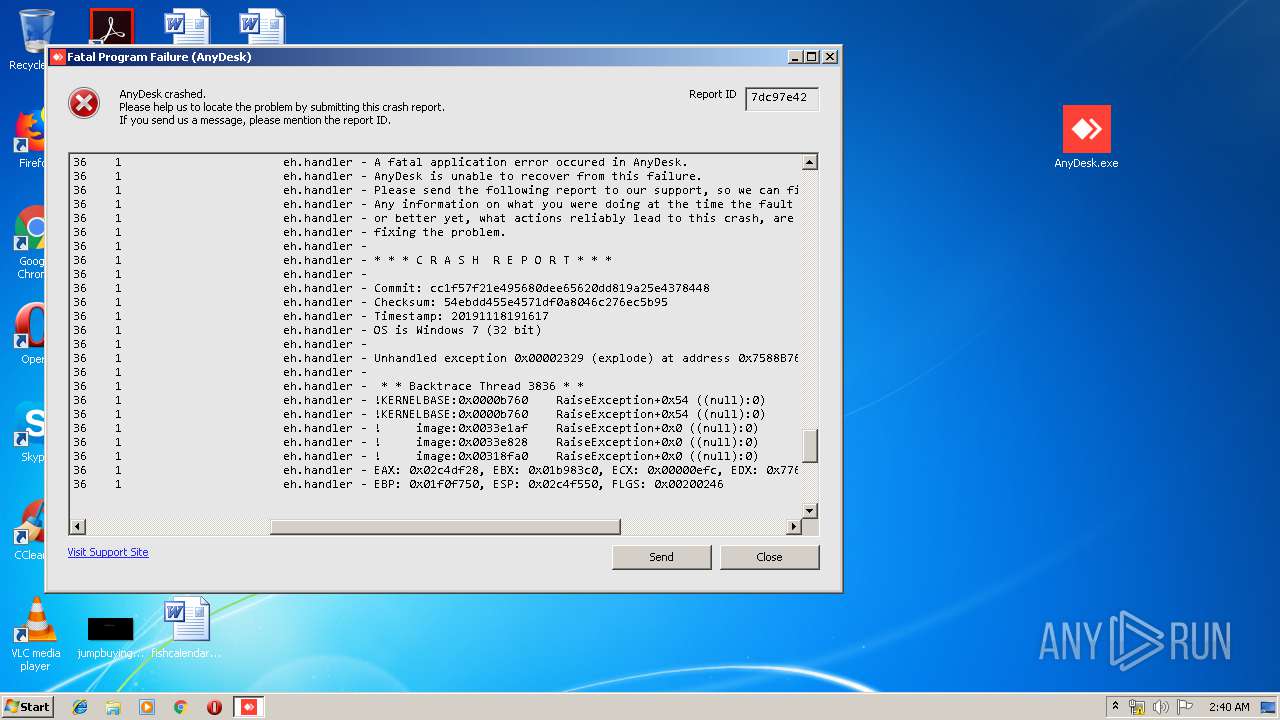Viewport: 1280px width, 720px height.
Task: Minimize the Fatal Program Failure dialog
Action: (x=796, y=57)
